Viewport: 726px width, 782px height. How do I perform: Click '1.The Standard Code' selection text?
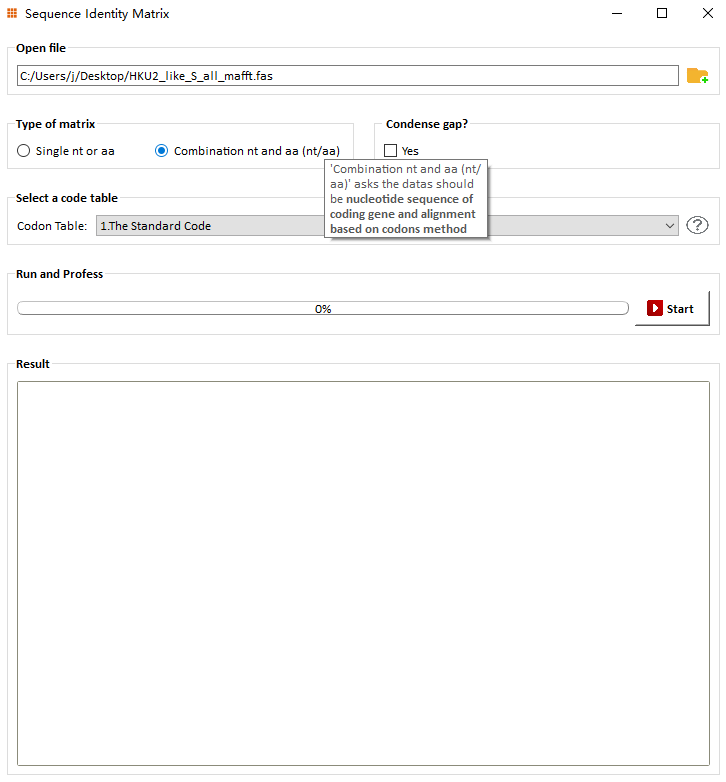[x=156, y=226]
